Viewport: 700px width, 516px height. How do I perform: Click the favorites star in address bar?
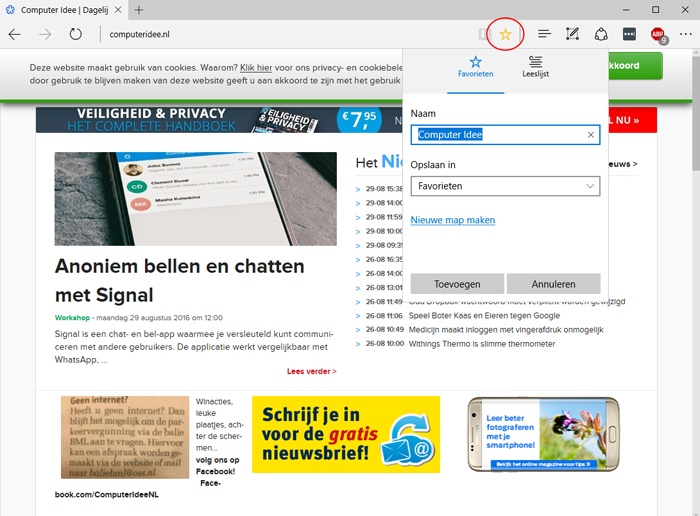pos(505,34)
